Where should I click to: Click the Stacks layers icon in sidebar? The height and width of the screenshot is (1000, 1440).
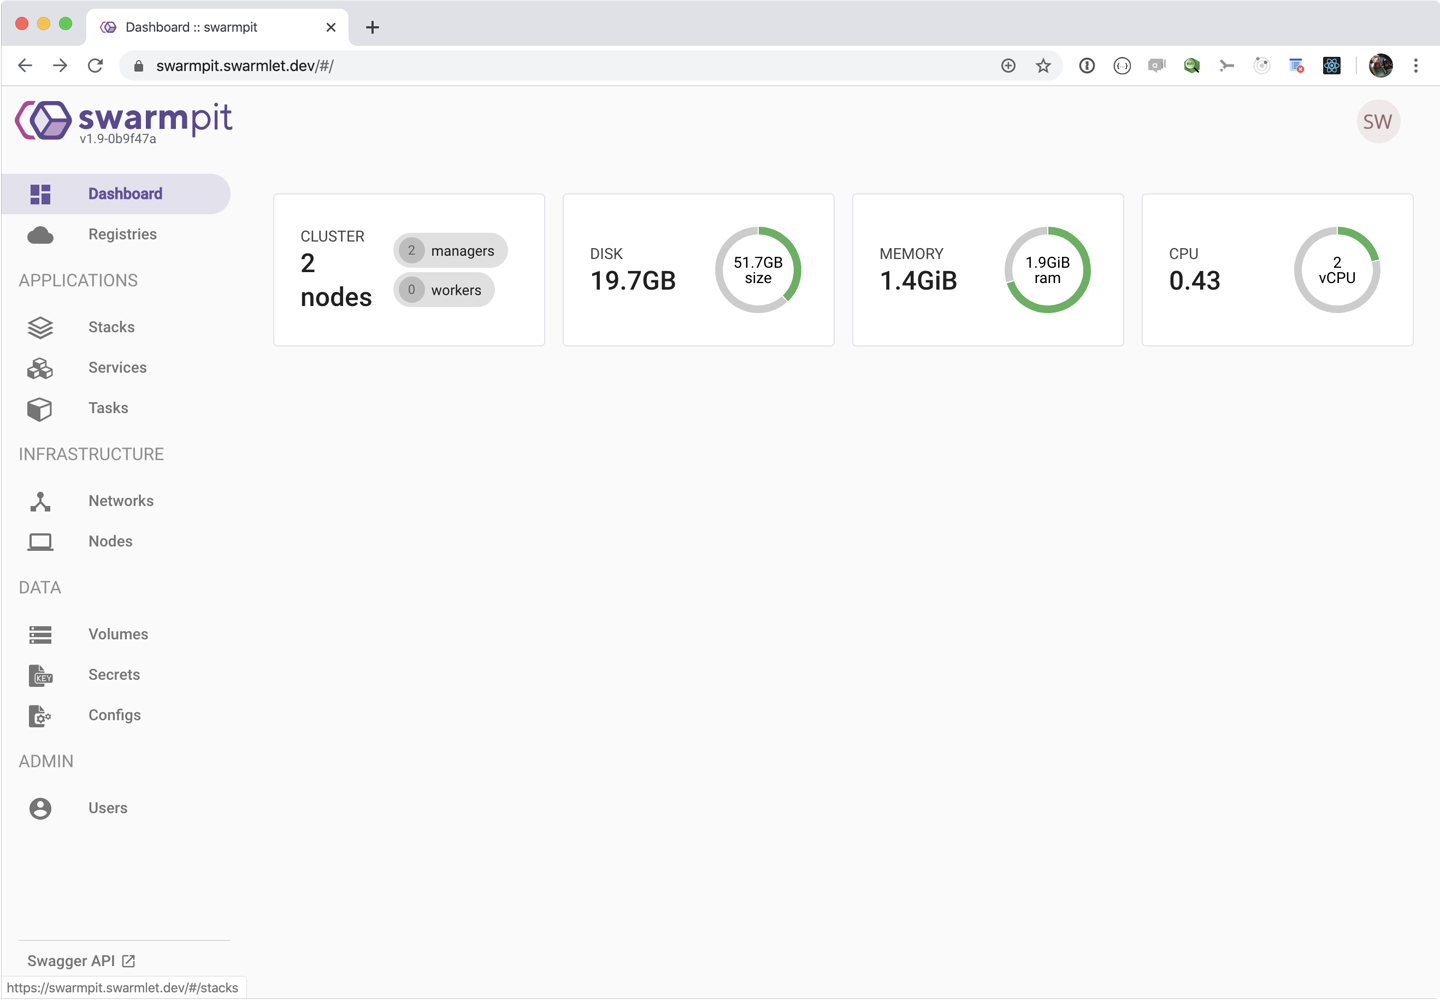40,327
